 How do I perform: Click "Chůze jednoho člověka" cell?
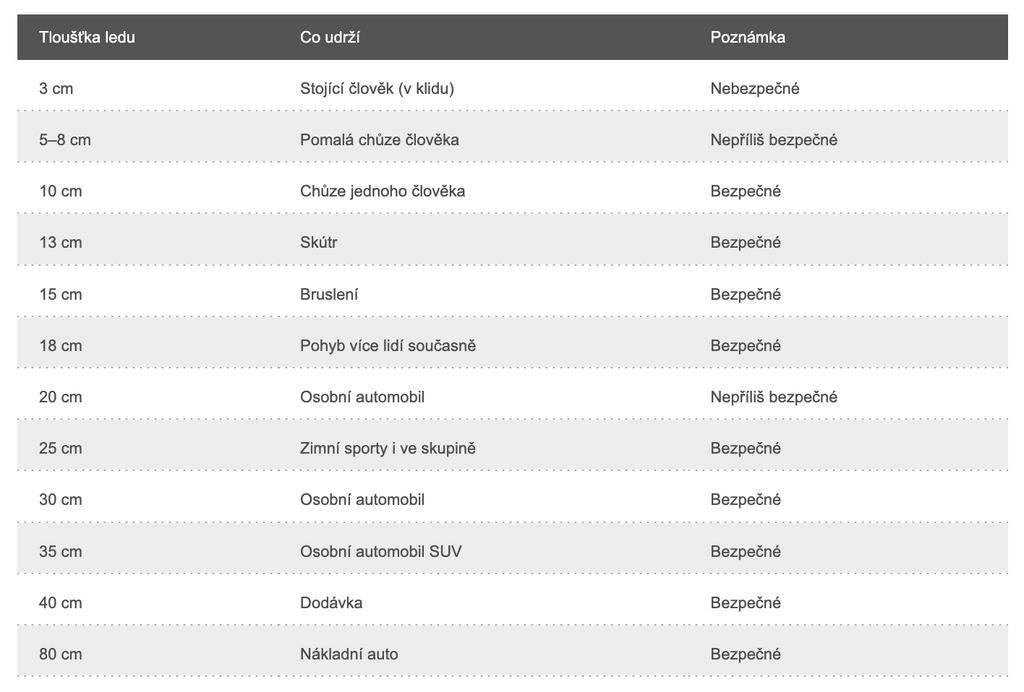[x=382, y=191]
